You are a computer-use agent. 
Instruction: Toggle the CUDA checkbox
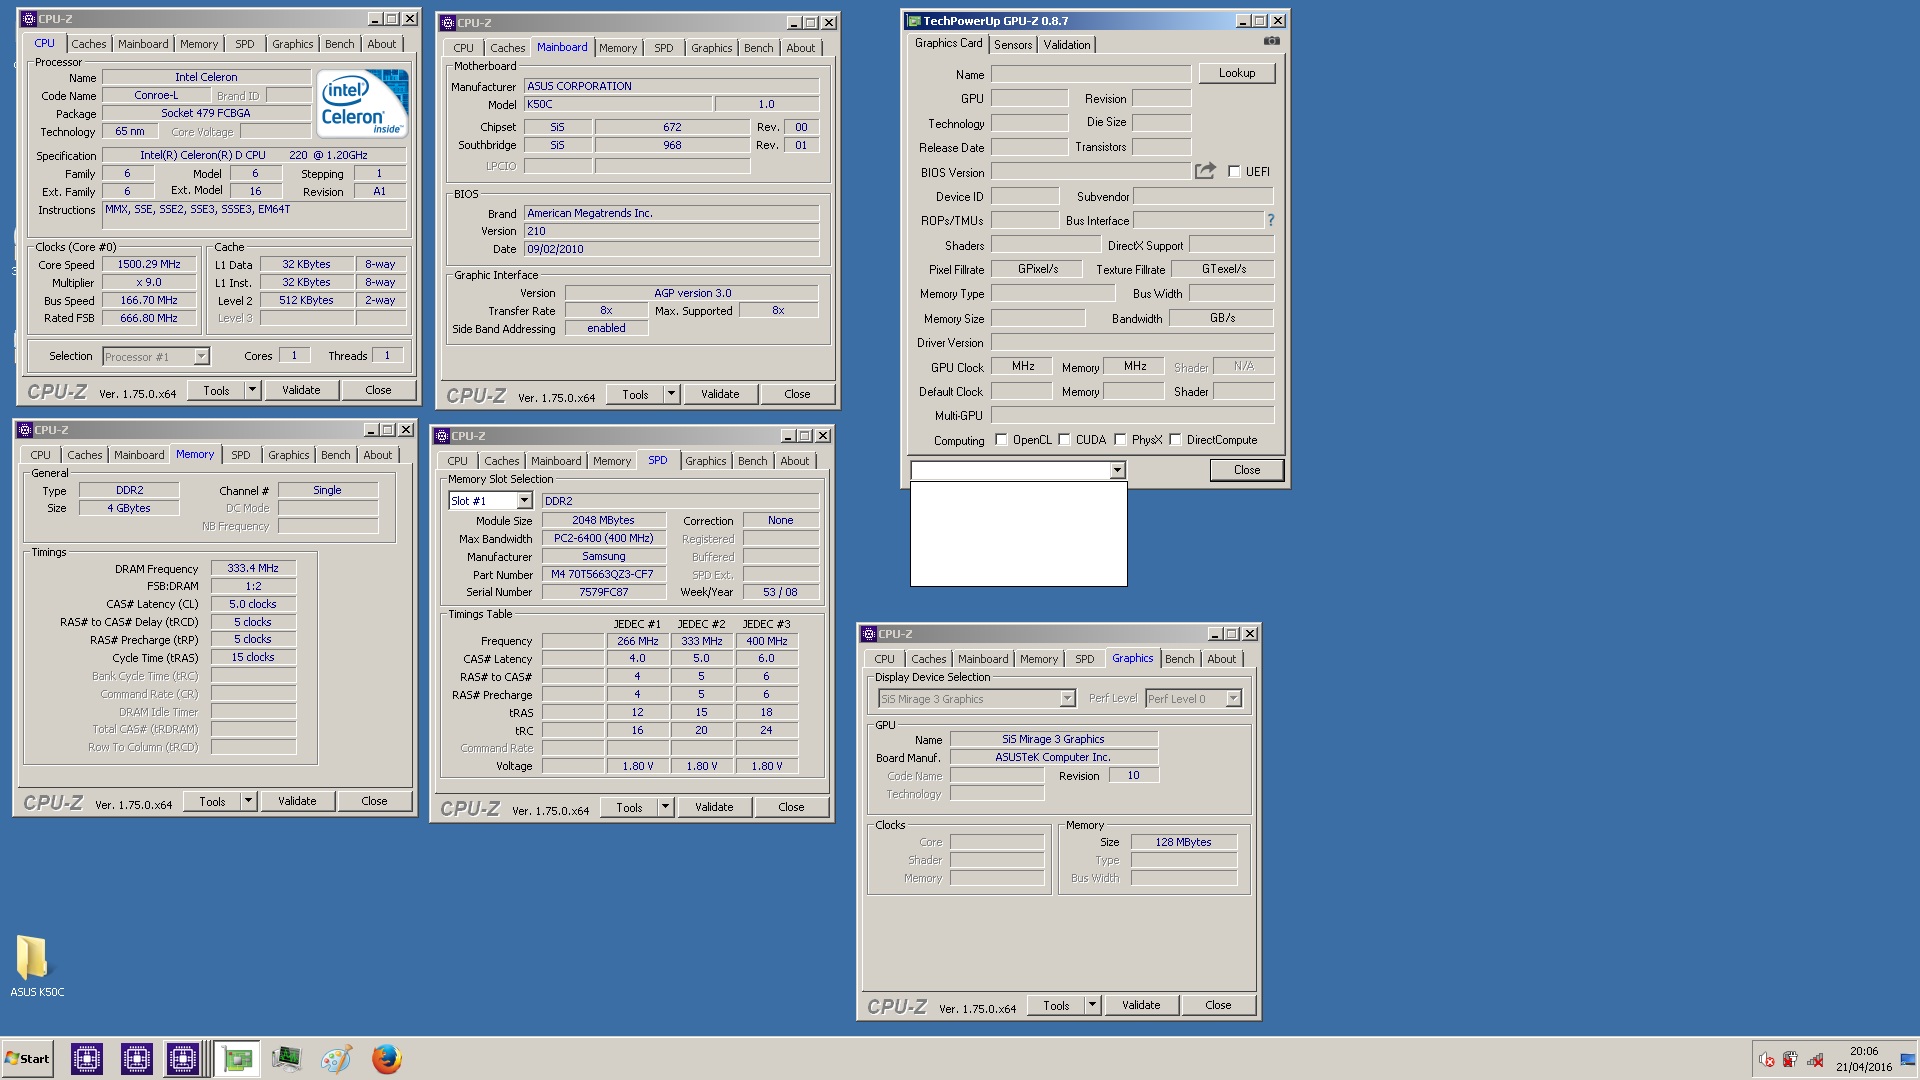[x=1064, y=440]
